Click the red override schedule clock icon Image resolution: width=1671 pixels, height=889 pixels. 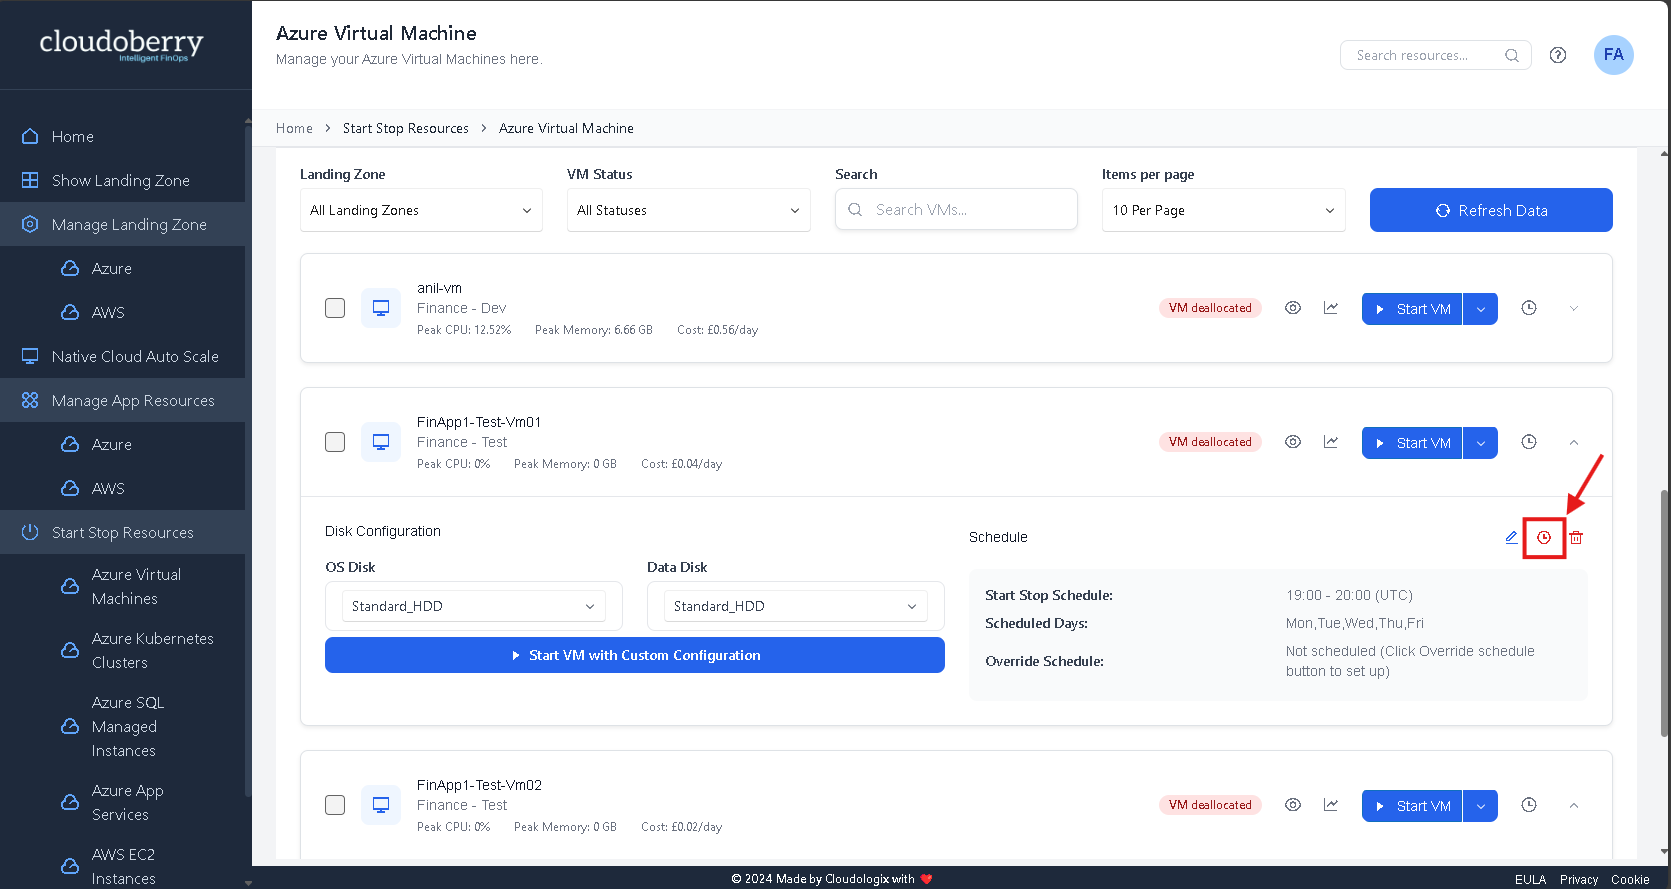(x=1544, y=538)
